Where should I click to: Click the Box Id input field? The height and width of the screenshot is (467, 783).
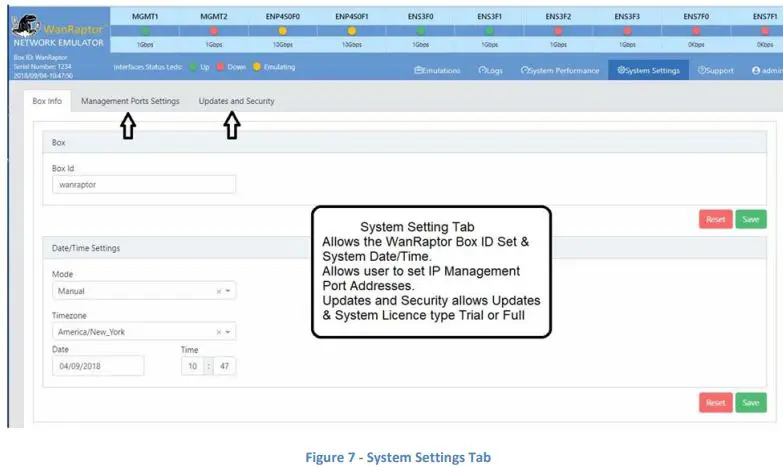pyautogui.click(x=144, y=184)
